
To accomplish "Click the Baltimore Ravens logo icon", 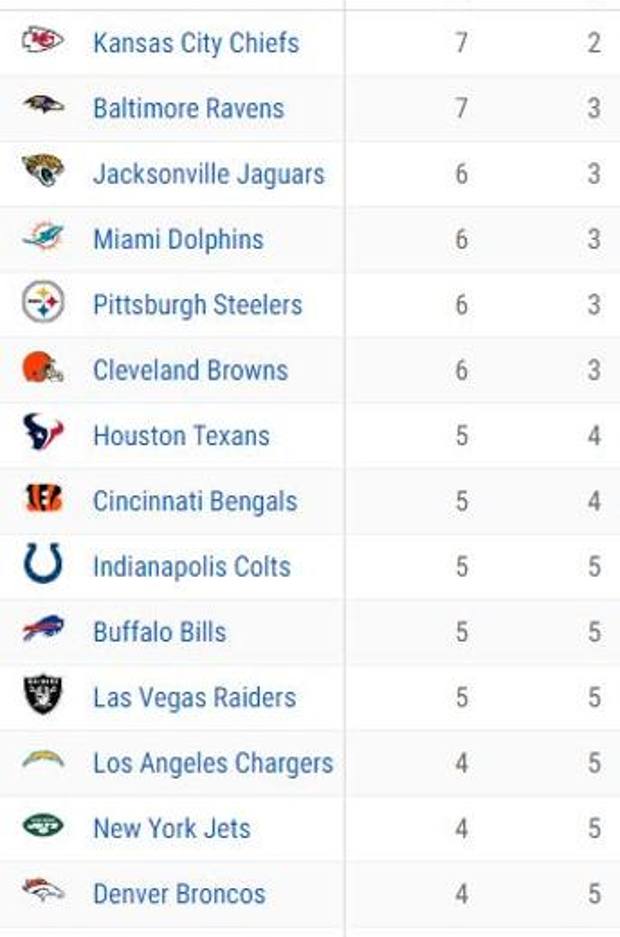I will [x=43, y=104].
